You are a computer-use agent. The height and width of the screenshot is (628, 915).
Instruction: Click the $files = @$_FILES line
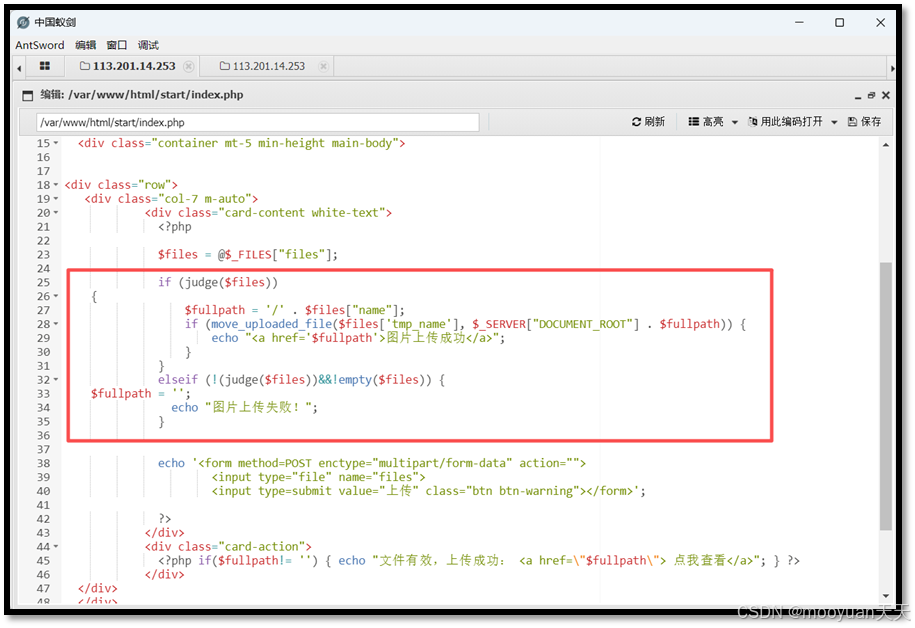tap(247, 254)
